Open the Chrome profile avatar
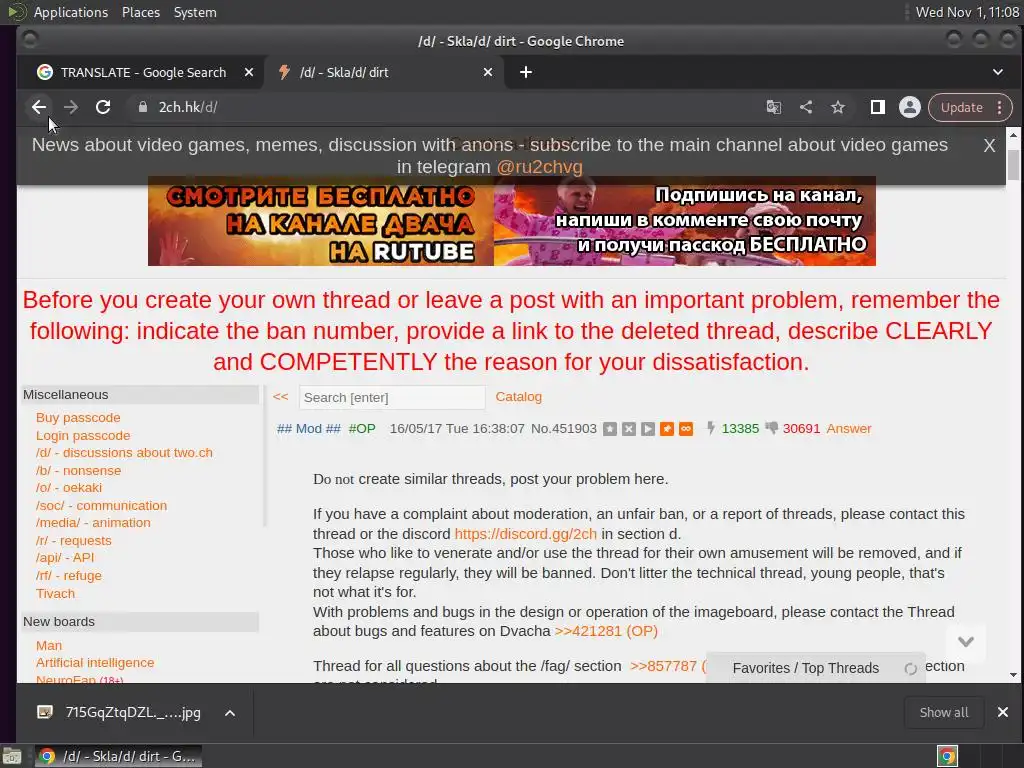1024x768 pixels. [x=910, y=107]
